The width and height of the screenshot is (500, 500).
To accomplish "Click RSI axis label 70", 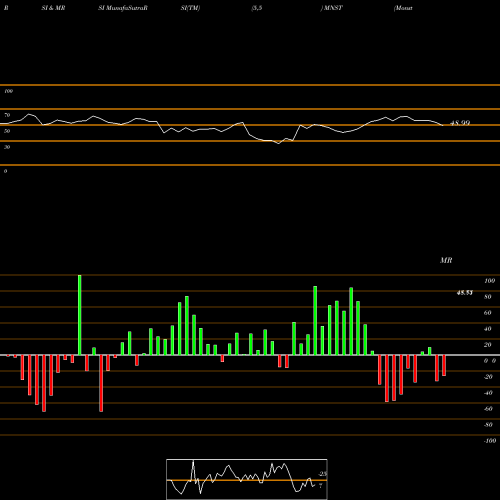I will coord(7,115).
